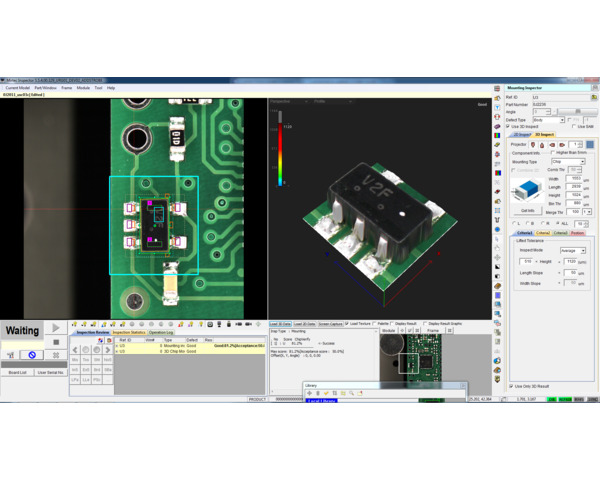
Task: Switch to the Inspection Statistics tab
Action: 128,332
